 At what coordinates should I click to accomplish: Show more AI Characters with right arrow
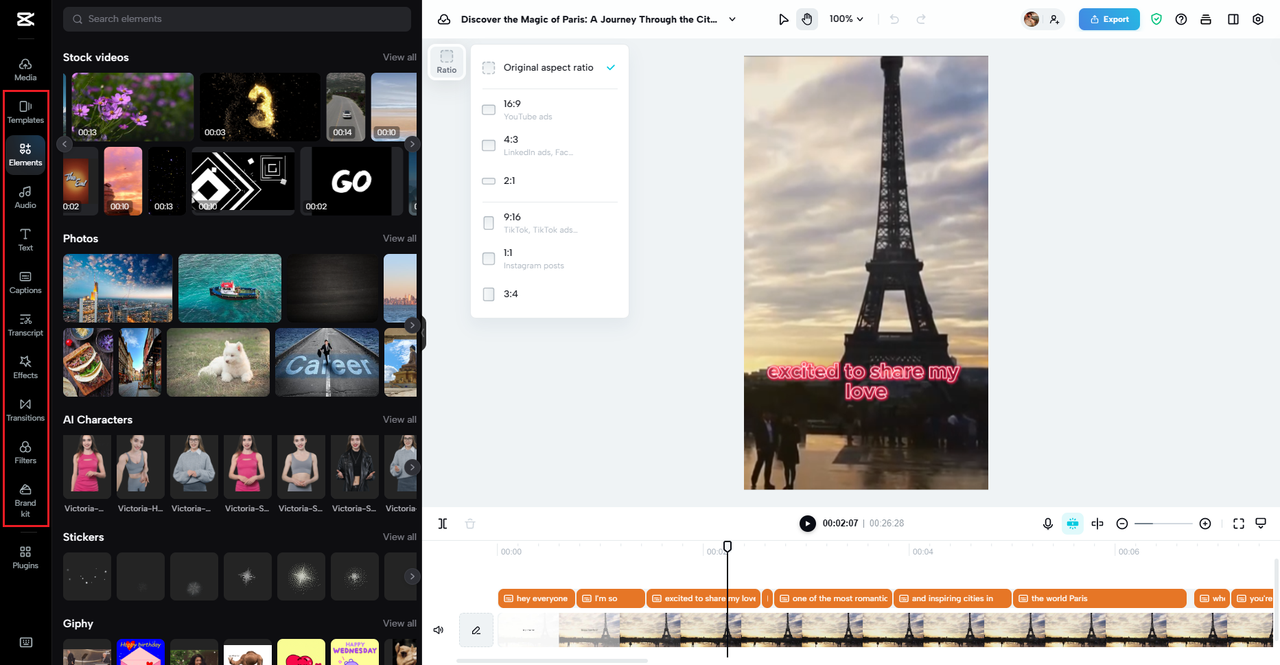point(412,467)
